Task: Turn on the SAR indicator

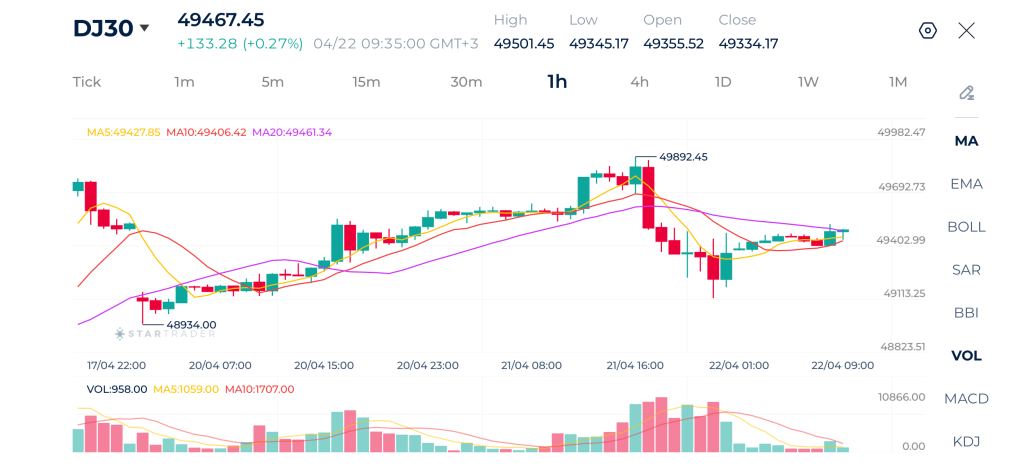Action: click(966, 270)
